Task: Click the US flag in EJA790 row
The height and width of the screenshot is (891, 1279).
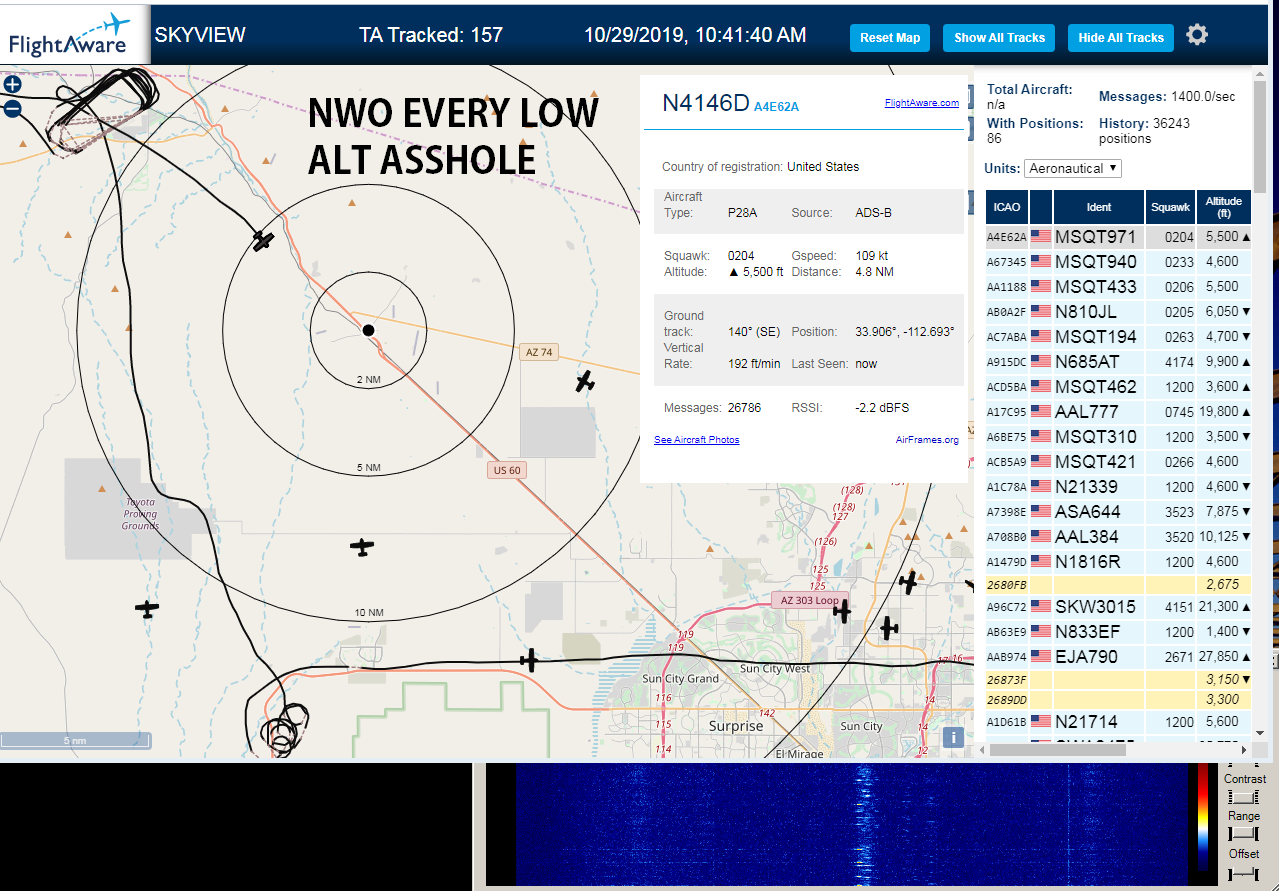Action: [1041, 657]
